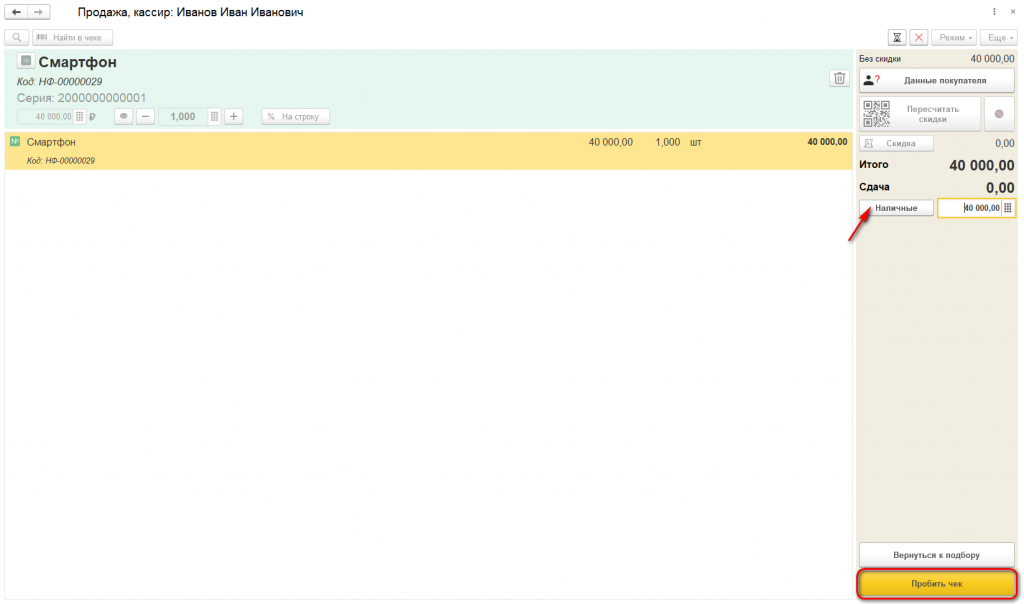Click the "Серия: 2000000000001" text
Screen dimensions: 1024x604
click(x=82, y=98)
